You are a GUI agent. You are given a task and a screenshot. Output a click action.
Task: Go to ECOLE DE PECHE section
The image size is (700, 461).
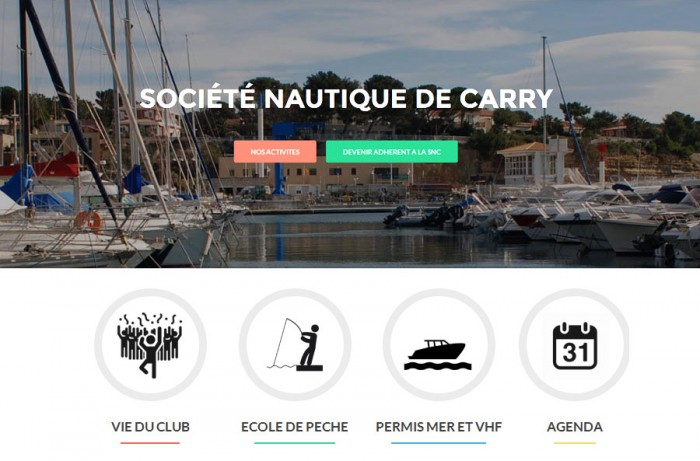(x=295, y=427)
